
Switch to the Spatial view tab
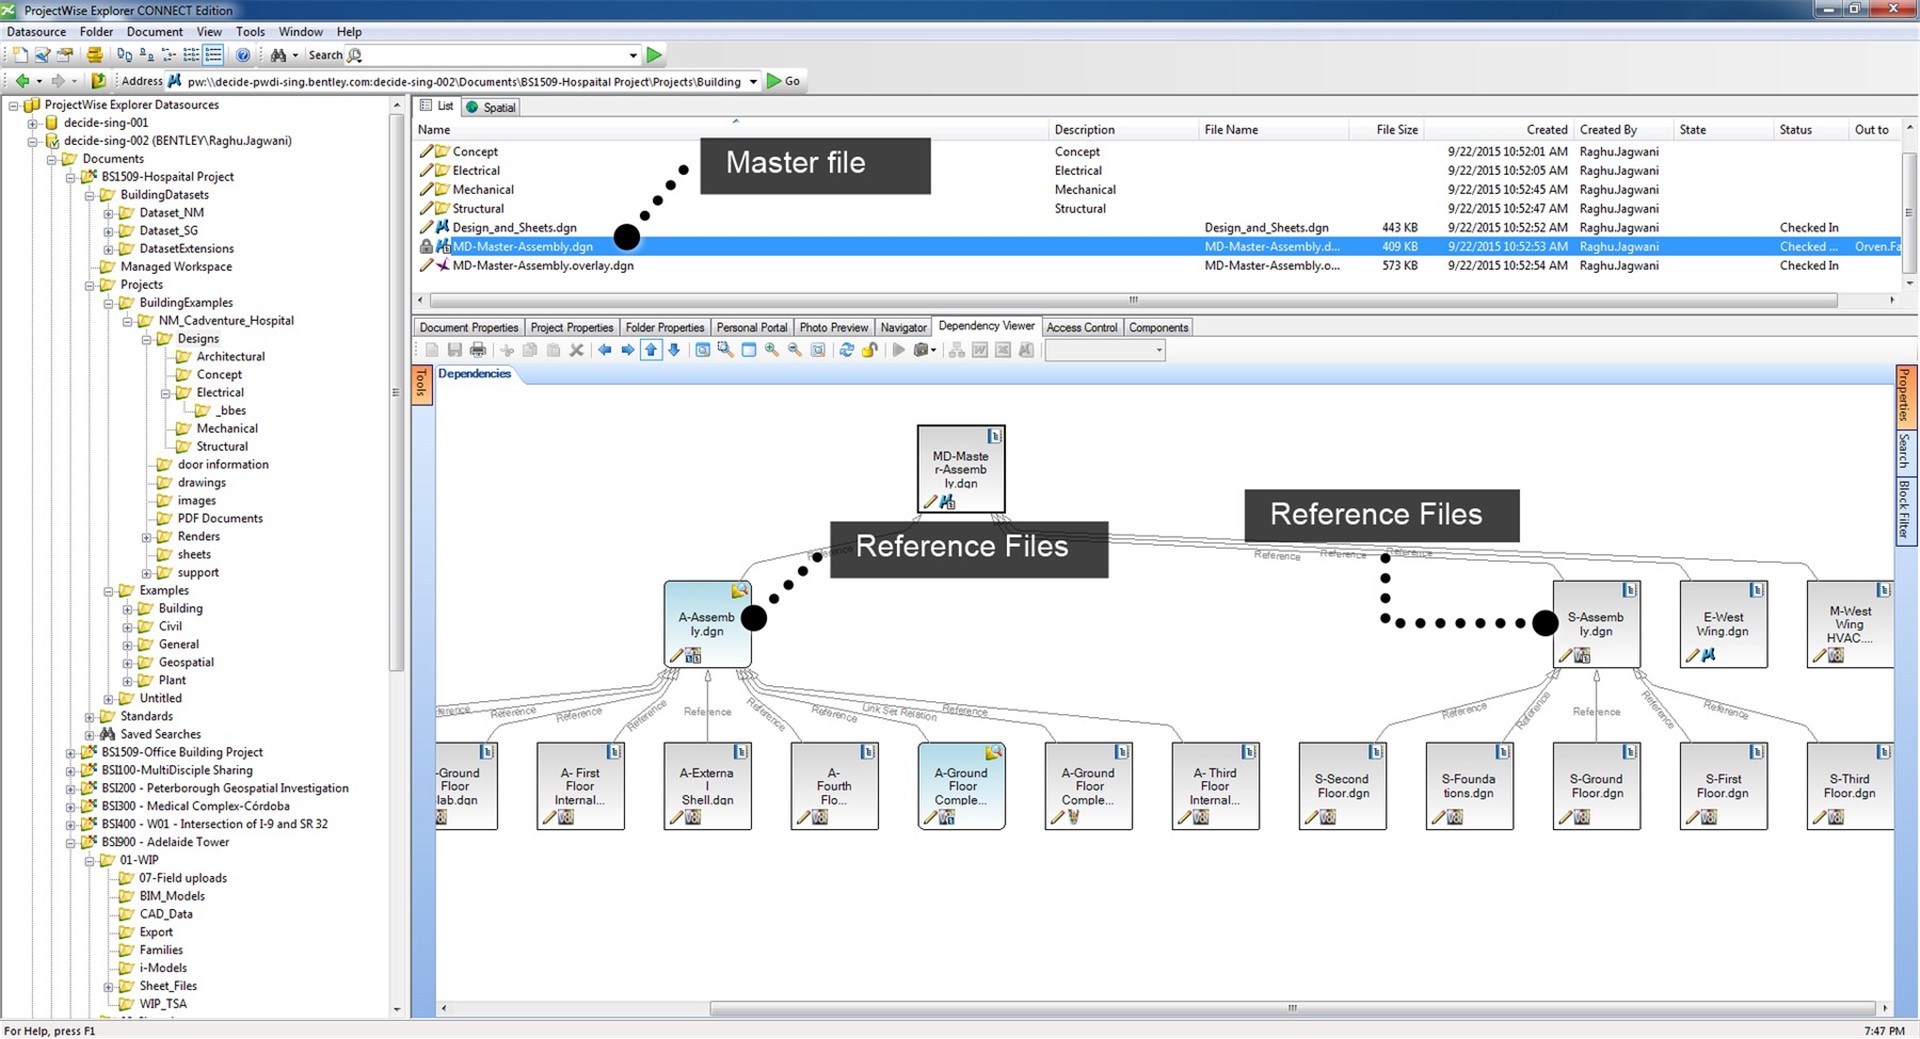[491, 107]
